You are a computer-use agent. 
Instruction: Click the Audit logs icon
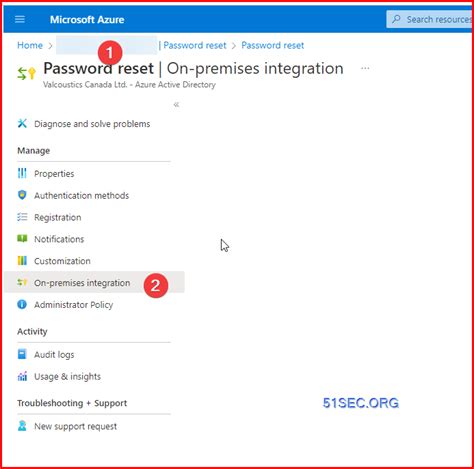[22, 354]
